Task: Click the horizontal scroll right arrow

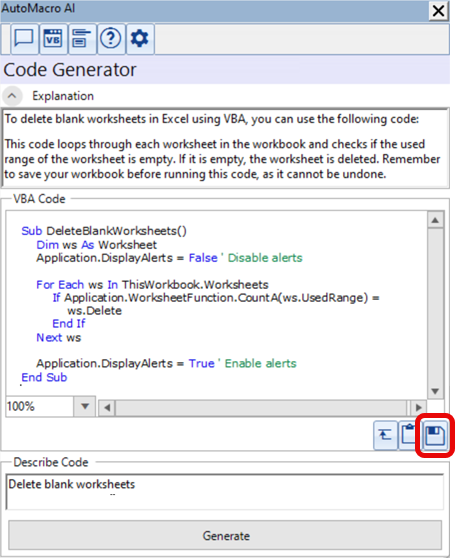Action: tap(418, 407)
